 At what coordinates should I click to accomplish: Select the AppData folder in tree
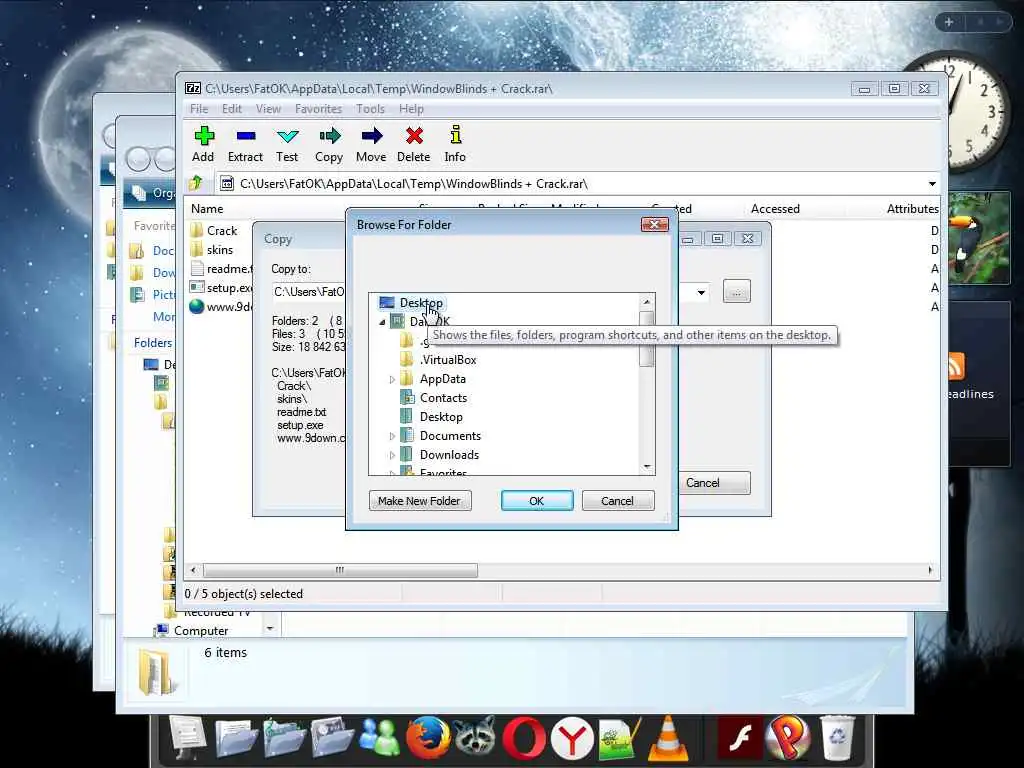[442, 379]
